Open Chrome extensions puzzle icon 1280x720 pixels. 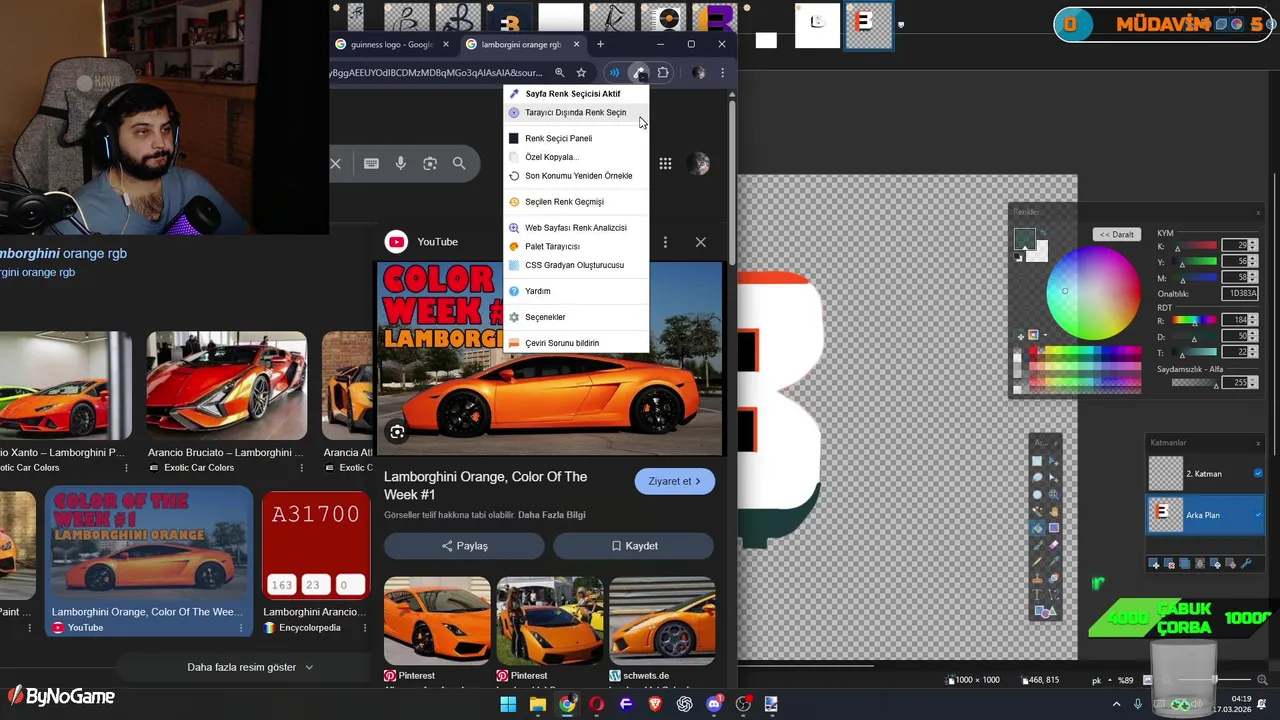(x=663, y=73)
